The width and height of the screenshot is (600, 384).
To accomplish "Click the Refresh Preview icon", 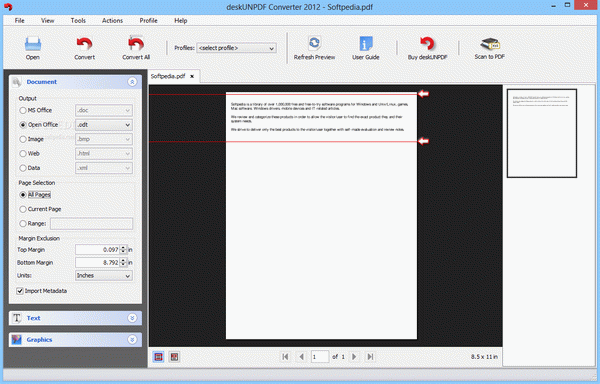I will (314, 43).
